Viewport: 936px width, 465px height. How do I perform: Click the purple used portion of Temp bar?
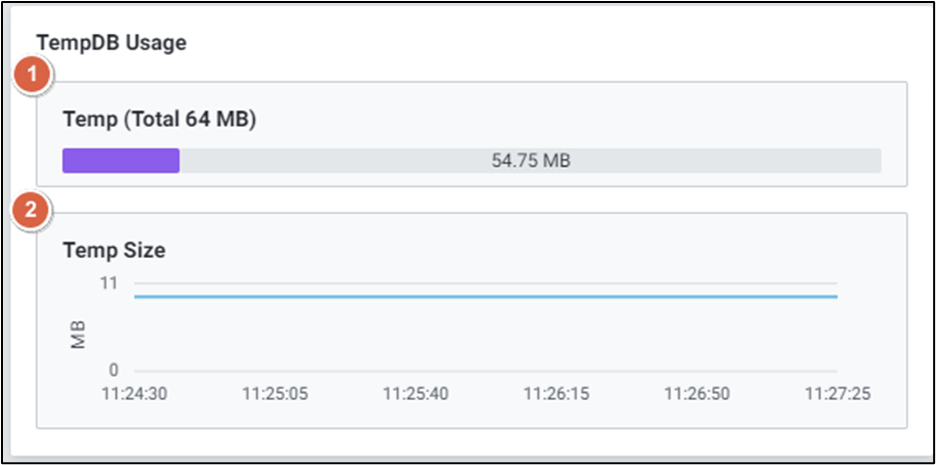coord(120,161)
